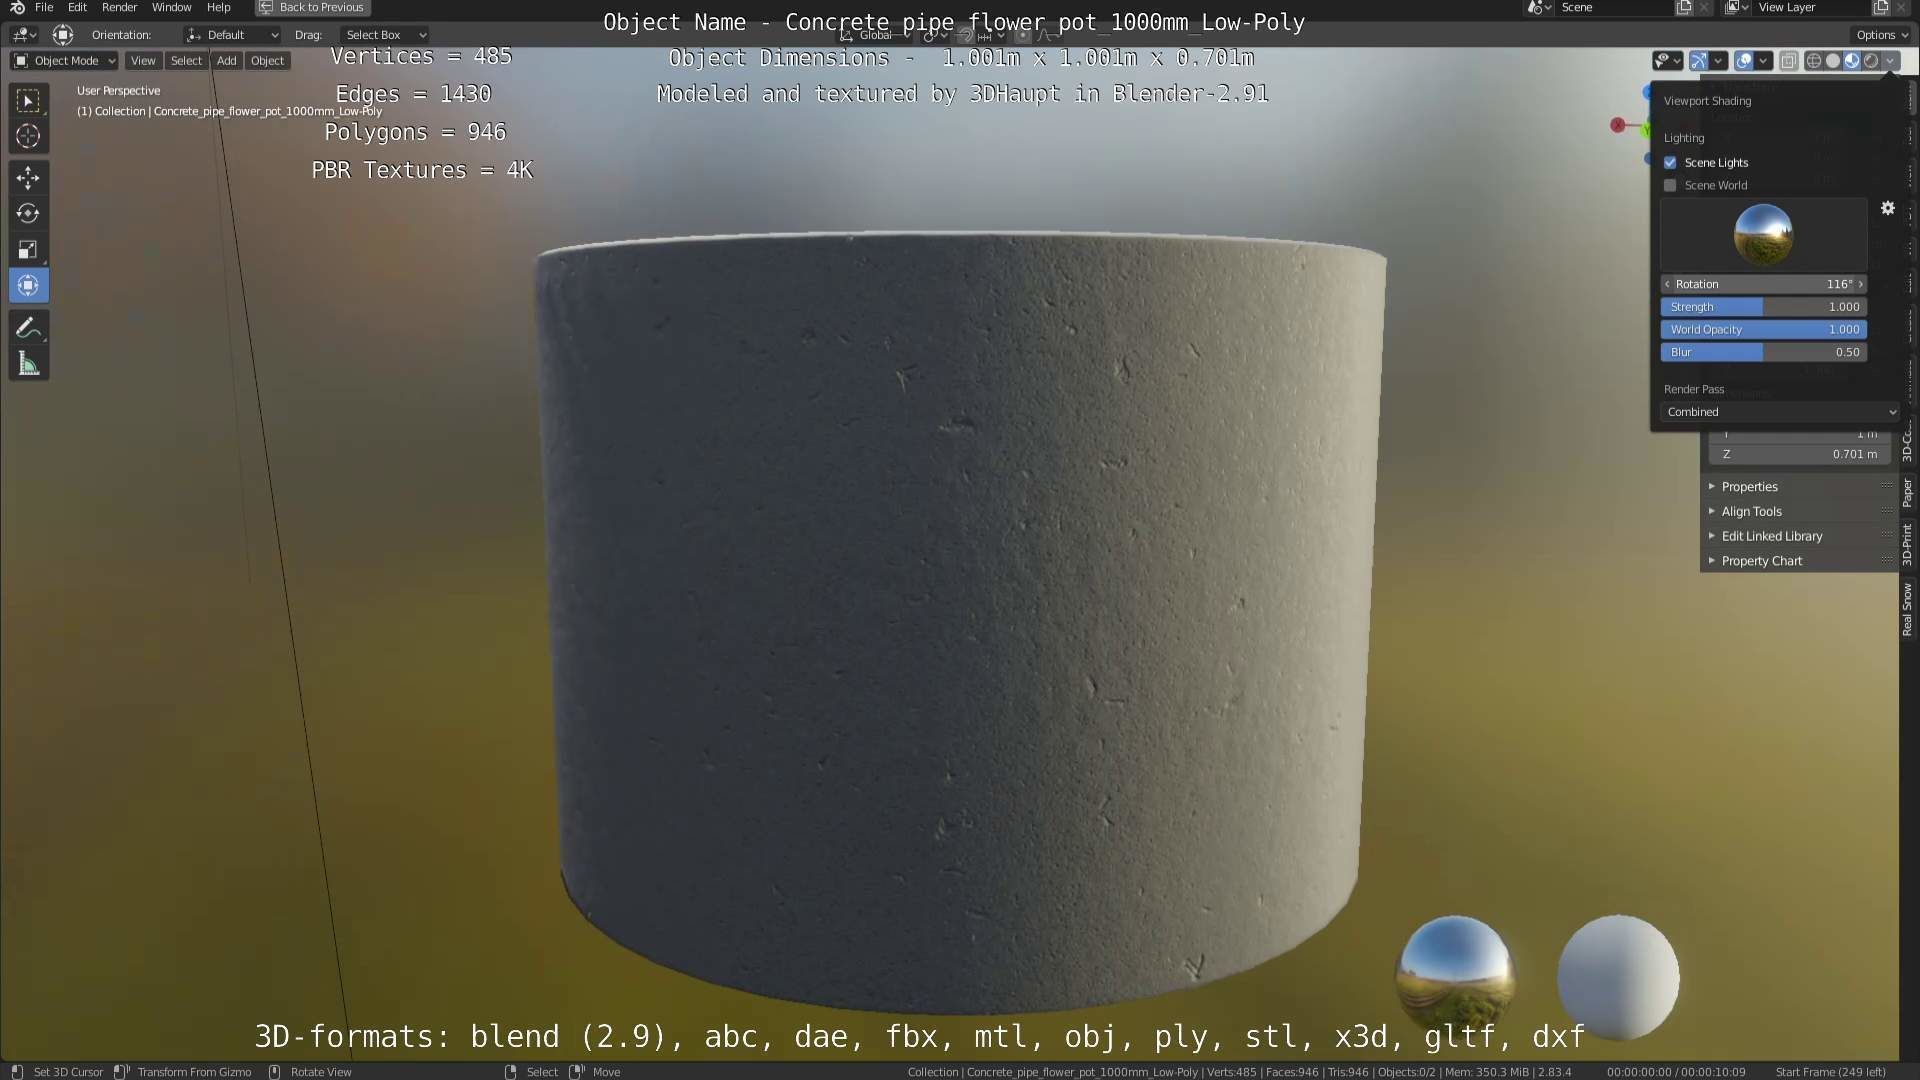Click the HDRI sphere preview thumbnail
Viewport: 1920px width, 1080px height.
[x=1762, y=234]
